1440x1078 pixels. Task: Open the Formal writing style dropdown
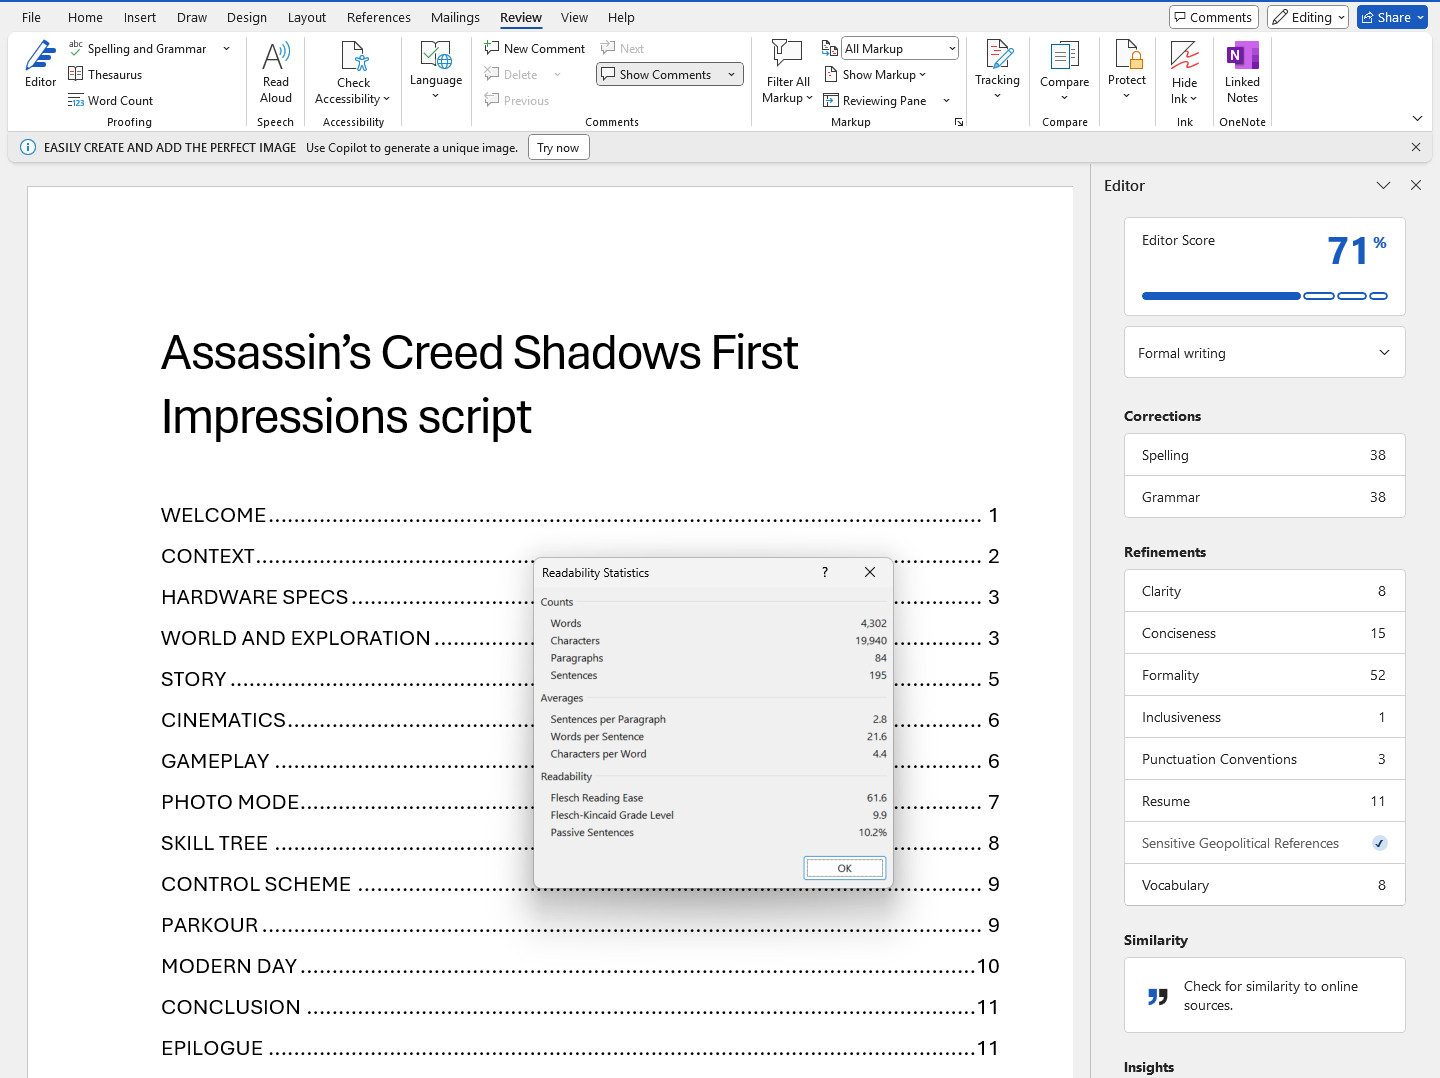point(1265,353)
